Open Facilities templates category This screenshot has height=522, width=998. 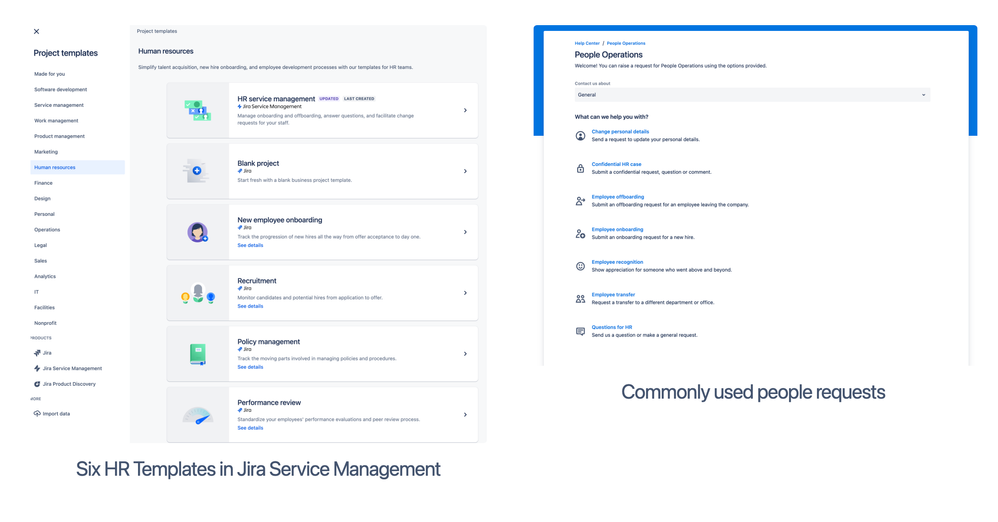coord(44,307)
